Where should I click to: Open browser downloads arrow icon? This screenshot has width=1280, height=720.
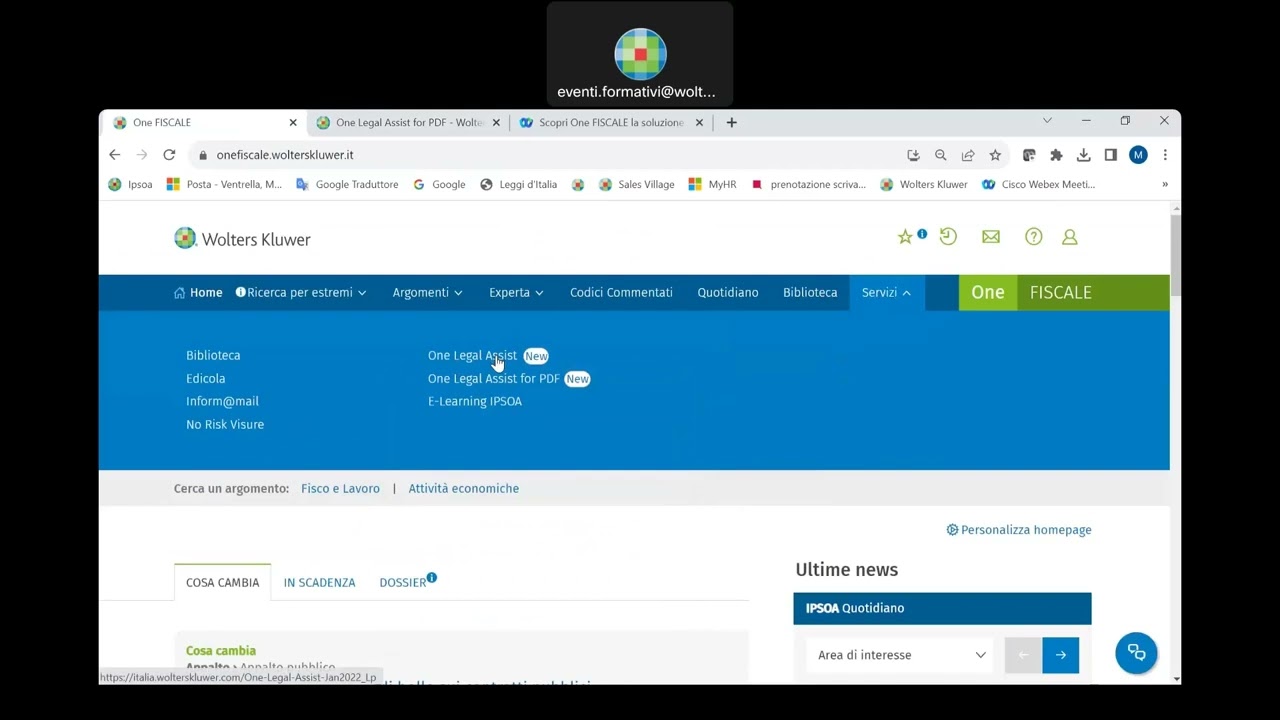click(x=1083, y=155)
